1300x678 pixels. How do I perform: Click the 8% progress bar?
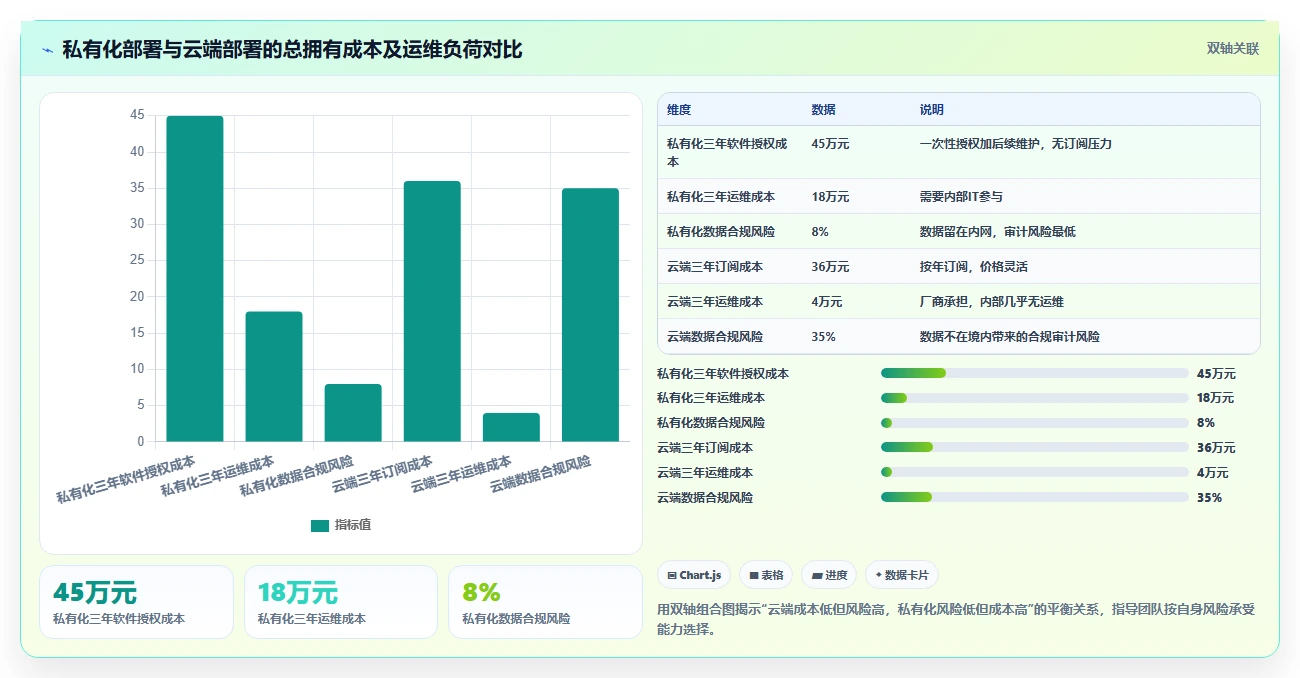pyautogui.click(x=1035, y=423)
